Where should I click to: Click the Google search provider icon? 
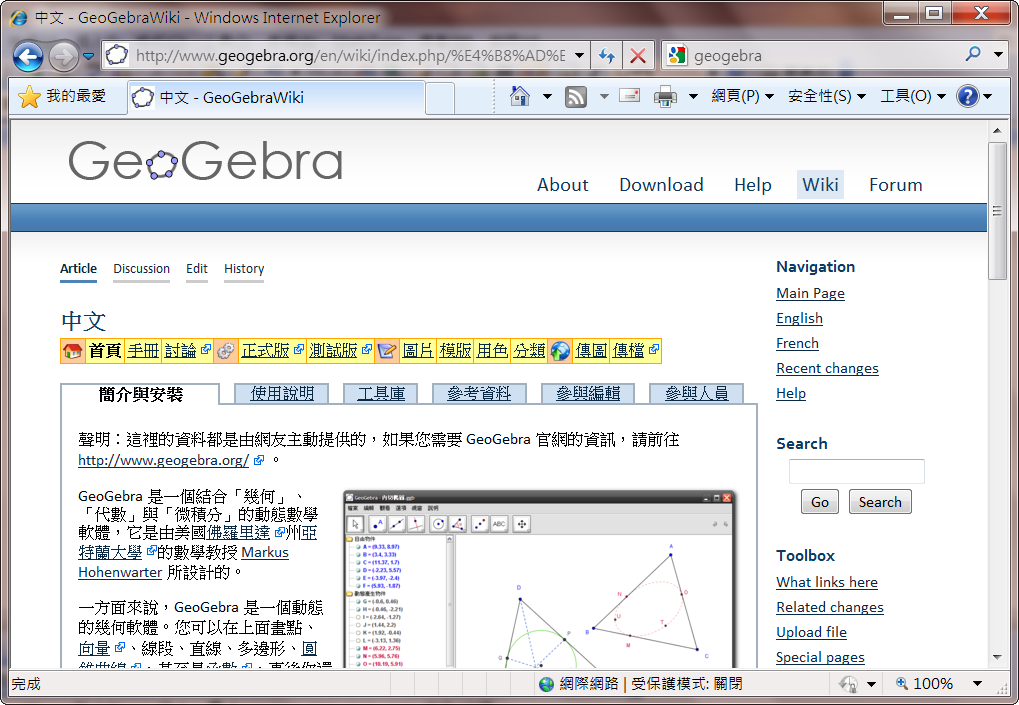coord(677,56)
